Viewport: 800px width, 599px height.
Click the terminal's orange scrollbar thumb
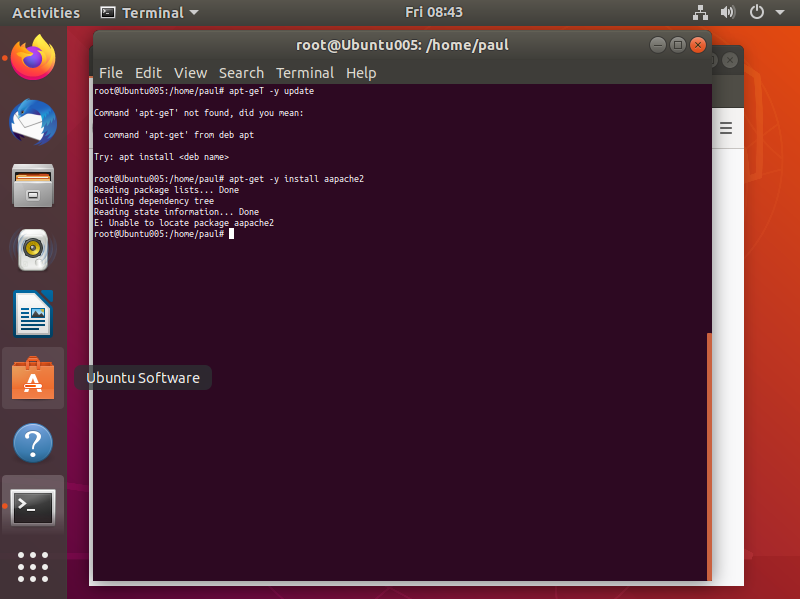709,457
